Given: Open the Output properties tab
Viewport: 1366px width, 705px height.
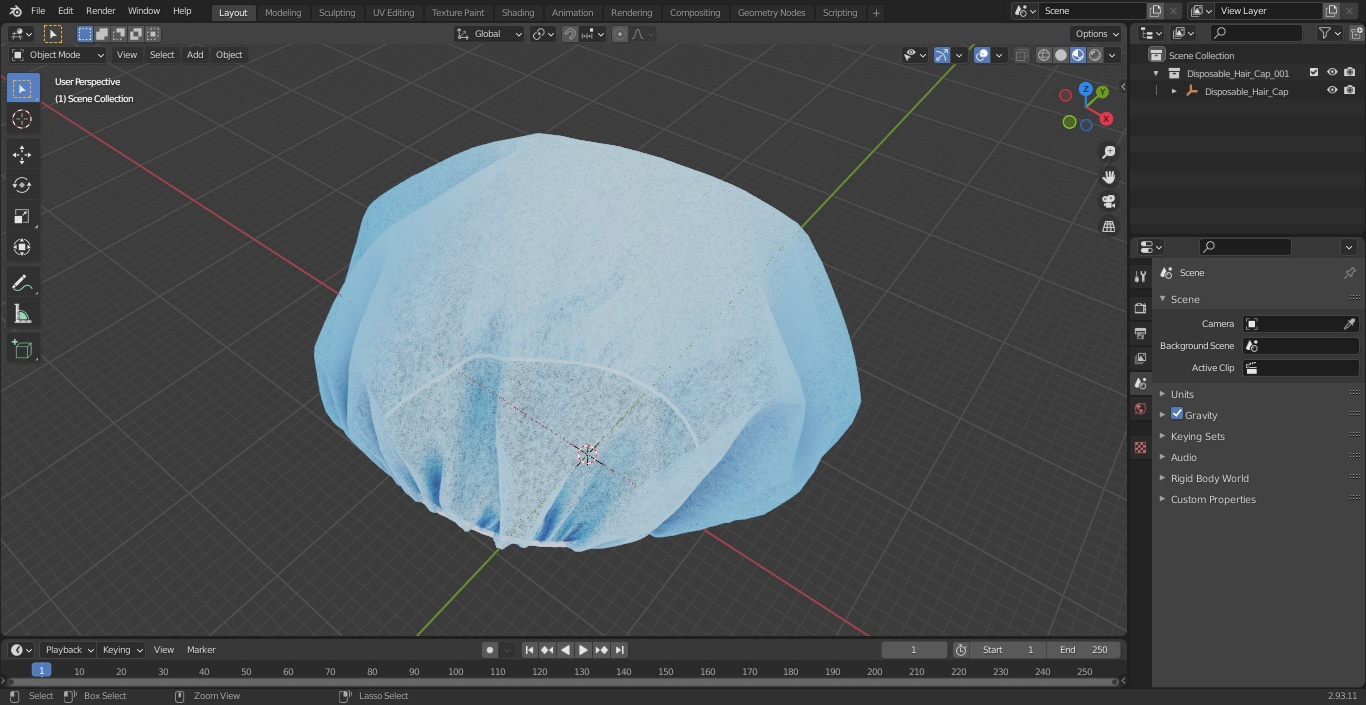Looking at the screenshot, I should (x=1140, y=333).
